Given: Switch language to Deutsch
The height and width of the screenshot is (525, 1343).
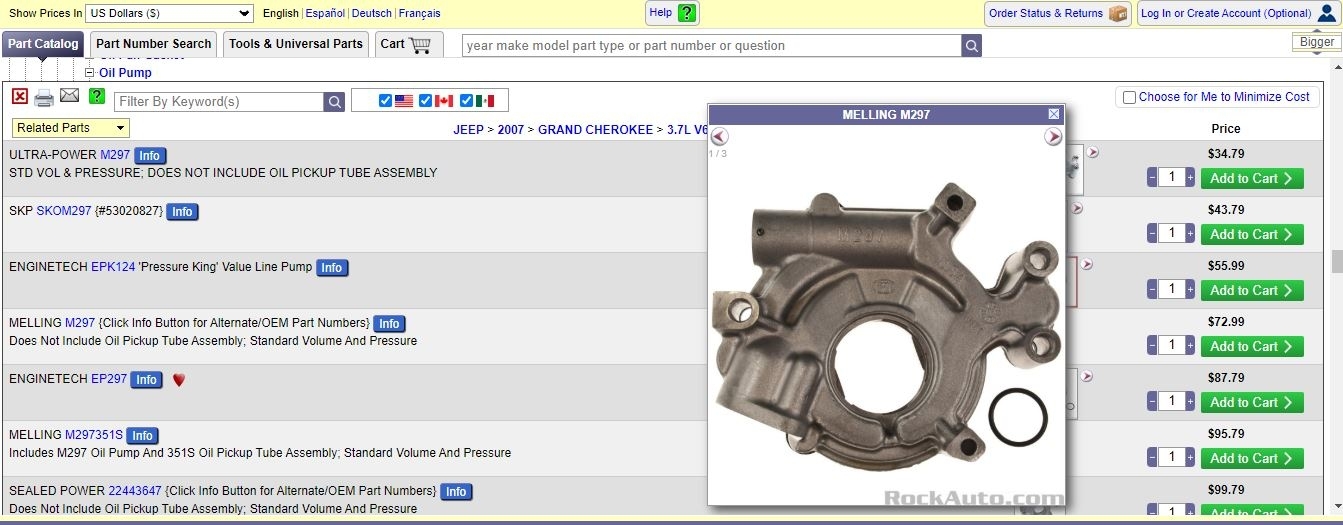Looking at the screenshot, I should click(372, 14).
